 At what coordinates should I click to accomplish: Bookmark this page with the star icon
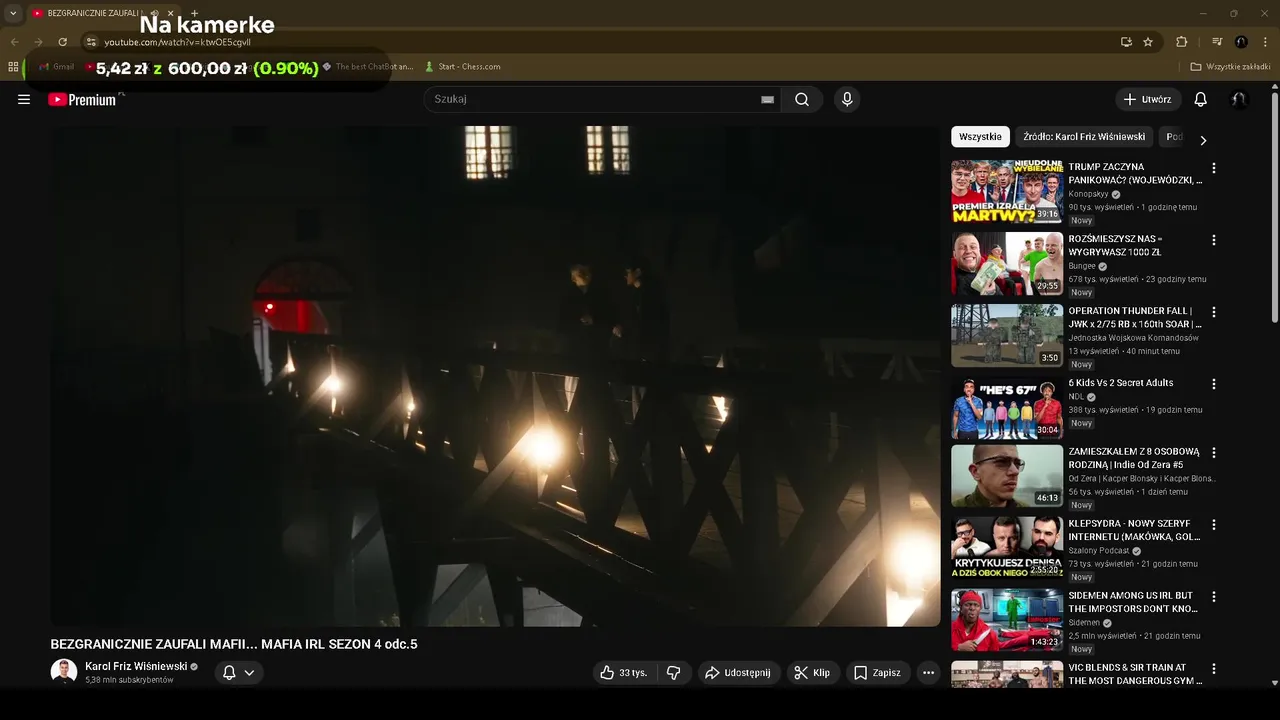(1148, 42)
